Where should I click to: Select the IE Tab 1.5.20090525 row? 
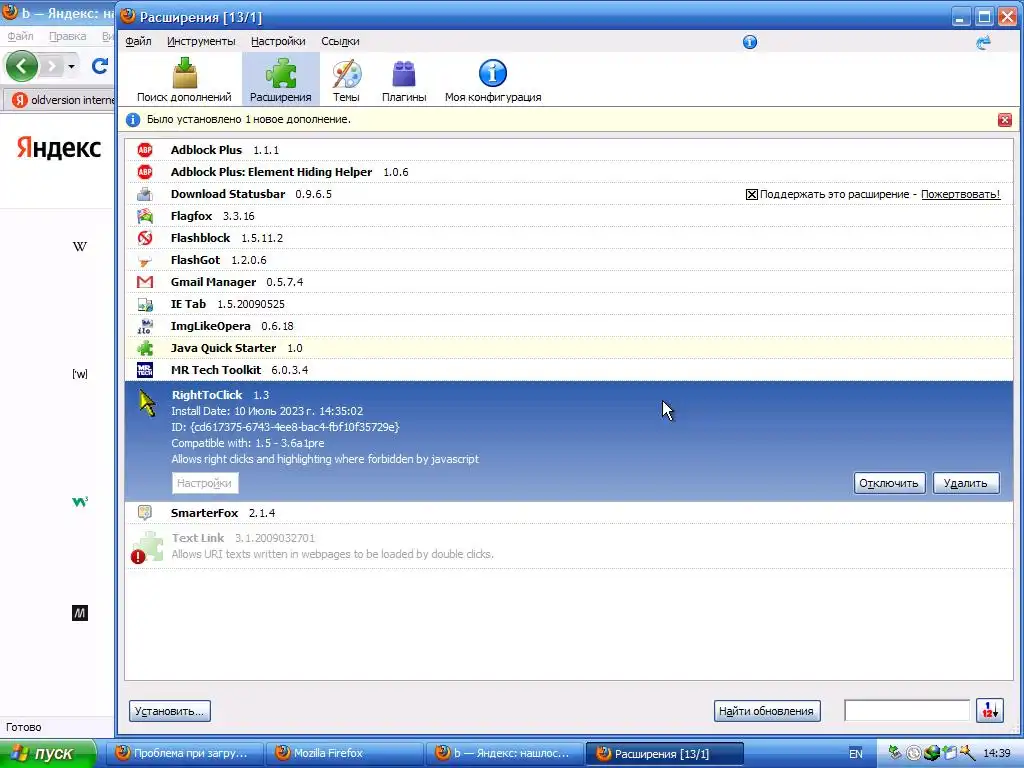click(569, 304)
